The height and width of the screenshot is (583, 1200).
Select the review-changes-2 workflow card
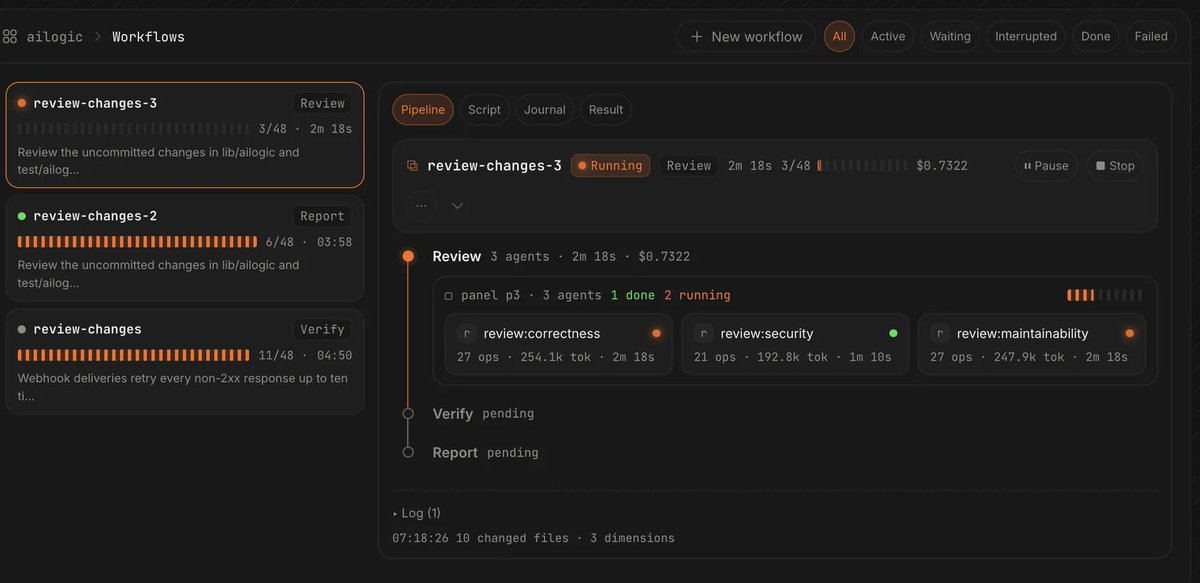tap(185, 248)
